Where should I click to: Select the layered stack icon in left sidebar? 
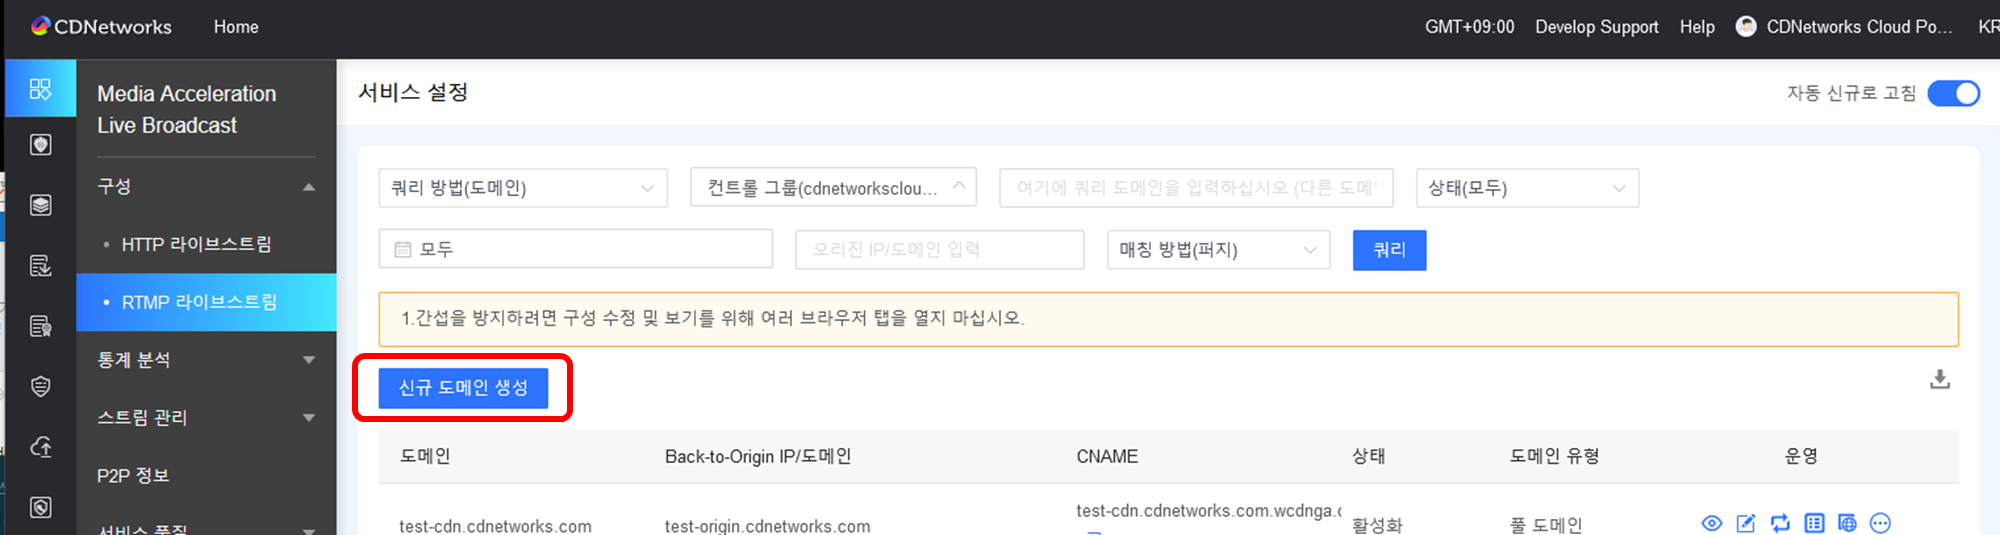click(40, 205)
